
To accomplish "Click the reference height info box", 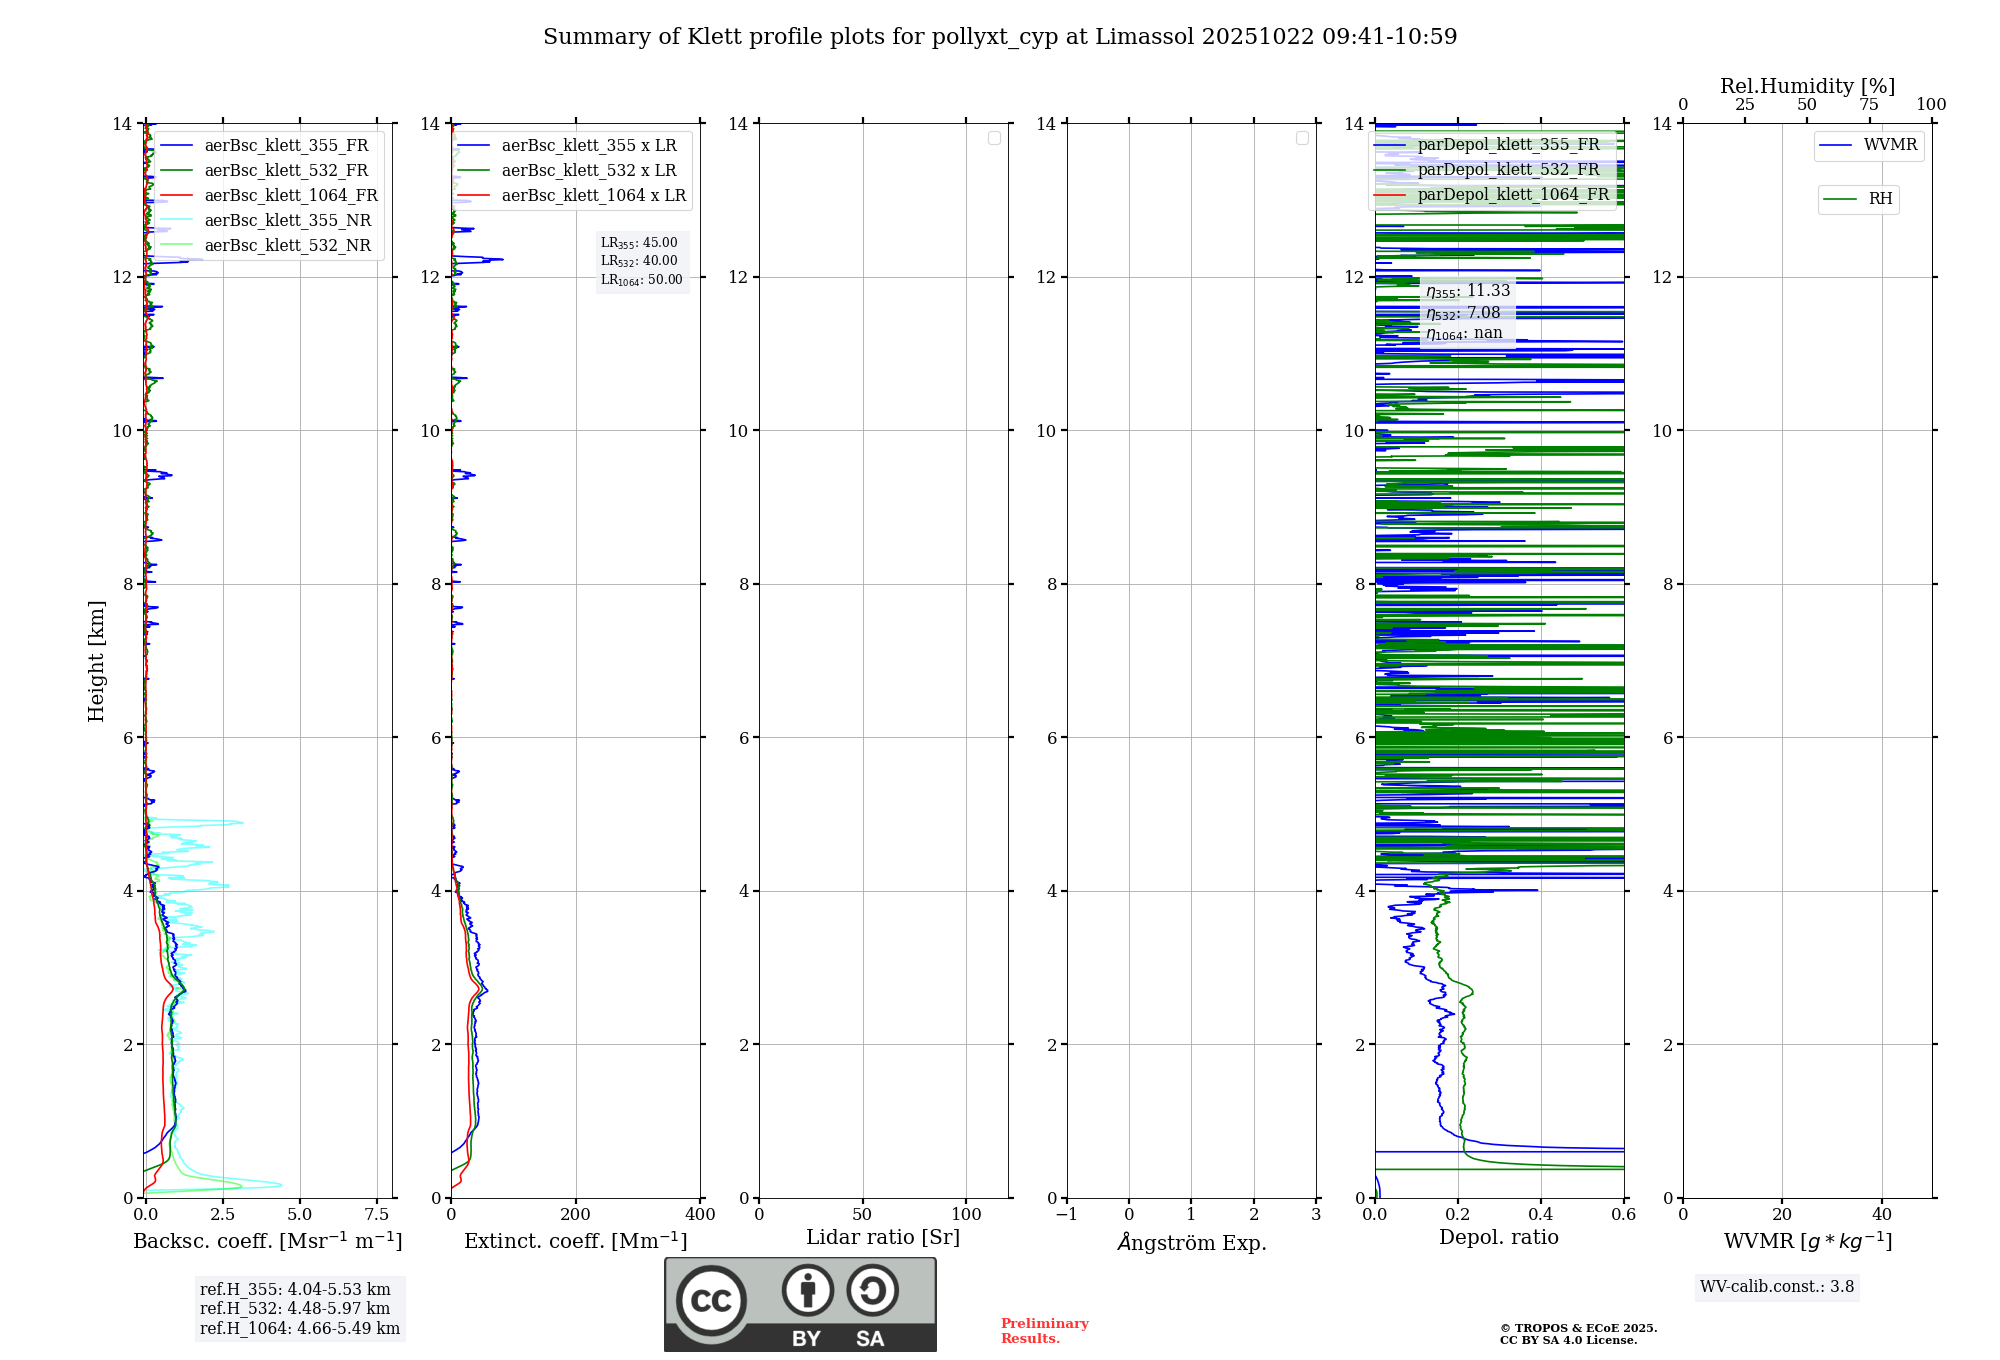I will (x=299, y=1309).
